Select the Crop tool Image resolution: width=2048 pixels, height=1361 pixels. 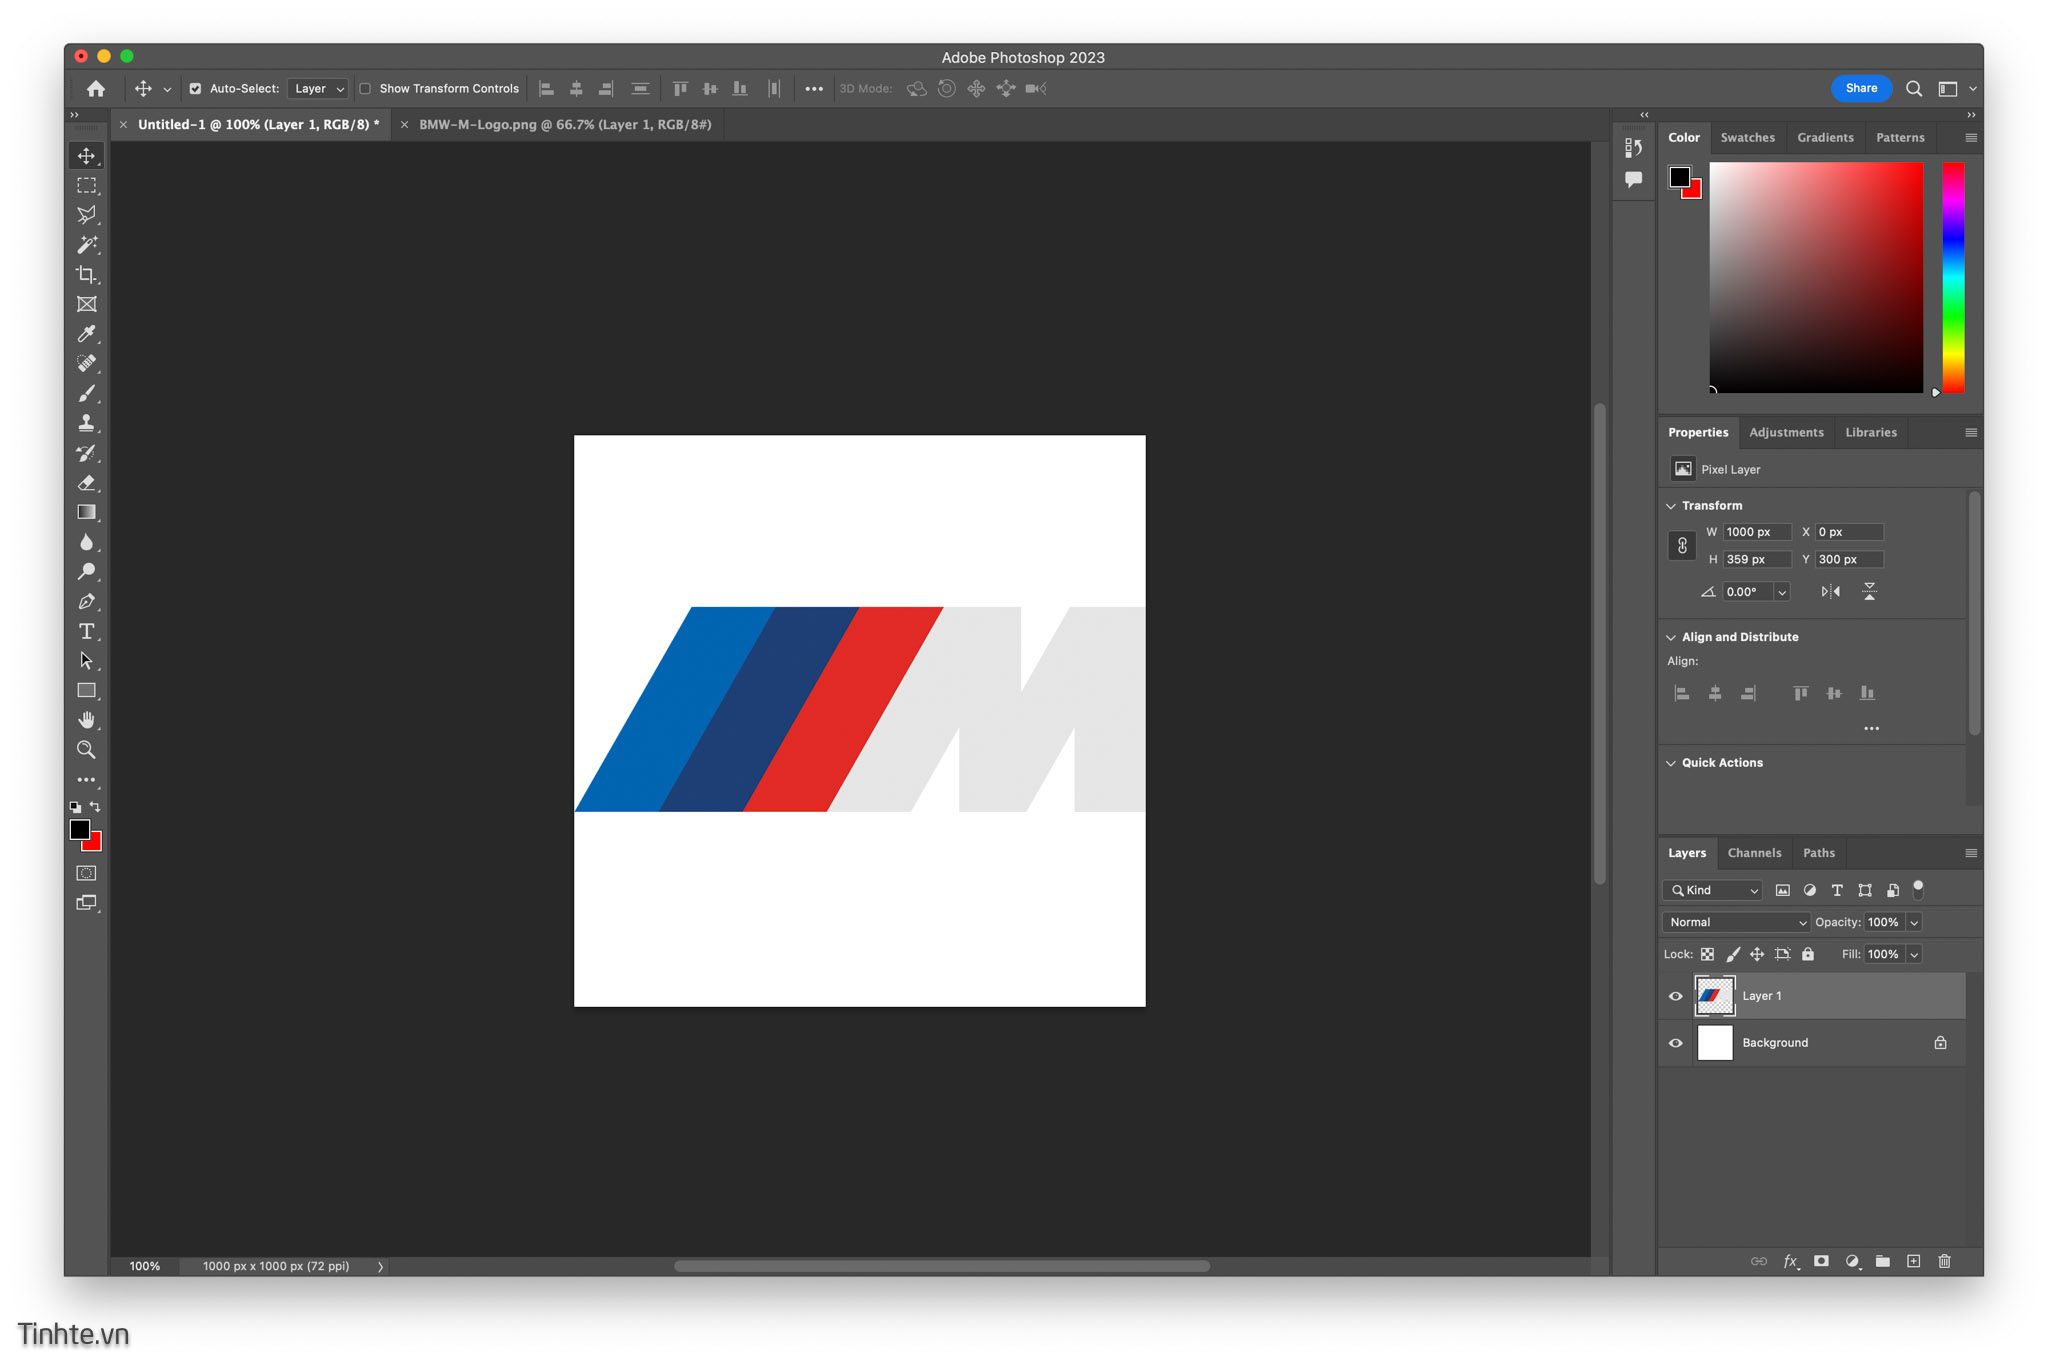[87, 275]
